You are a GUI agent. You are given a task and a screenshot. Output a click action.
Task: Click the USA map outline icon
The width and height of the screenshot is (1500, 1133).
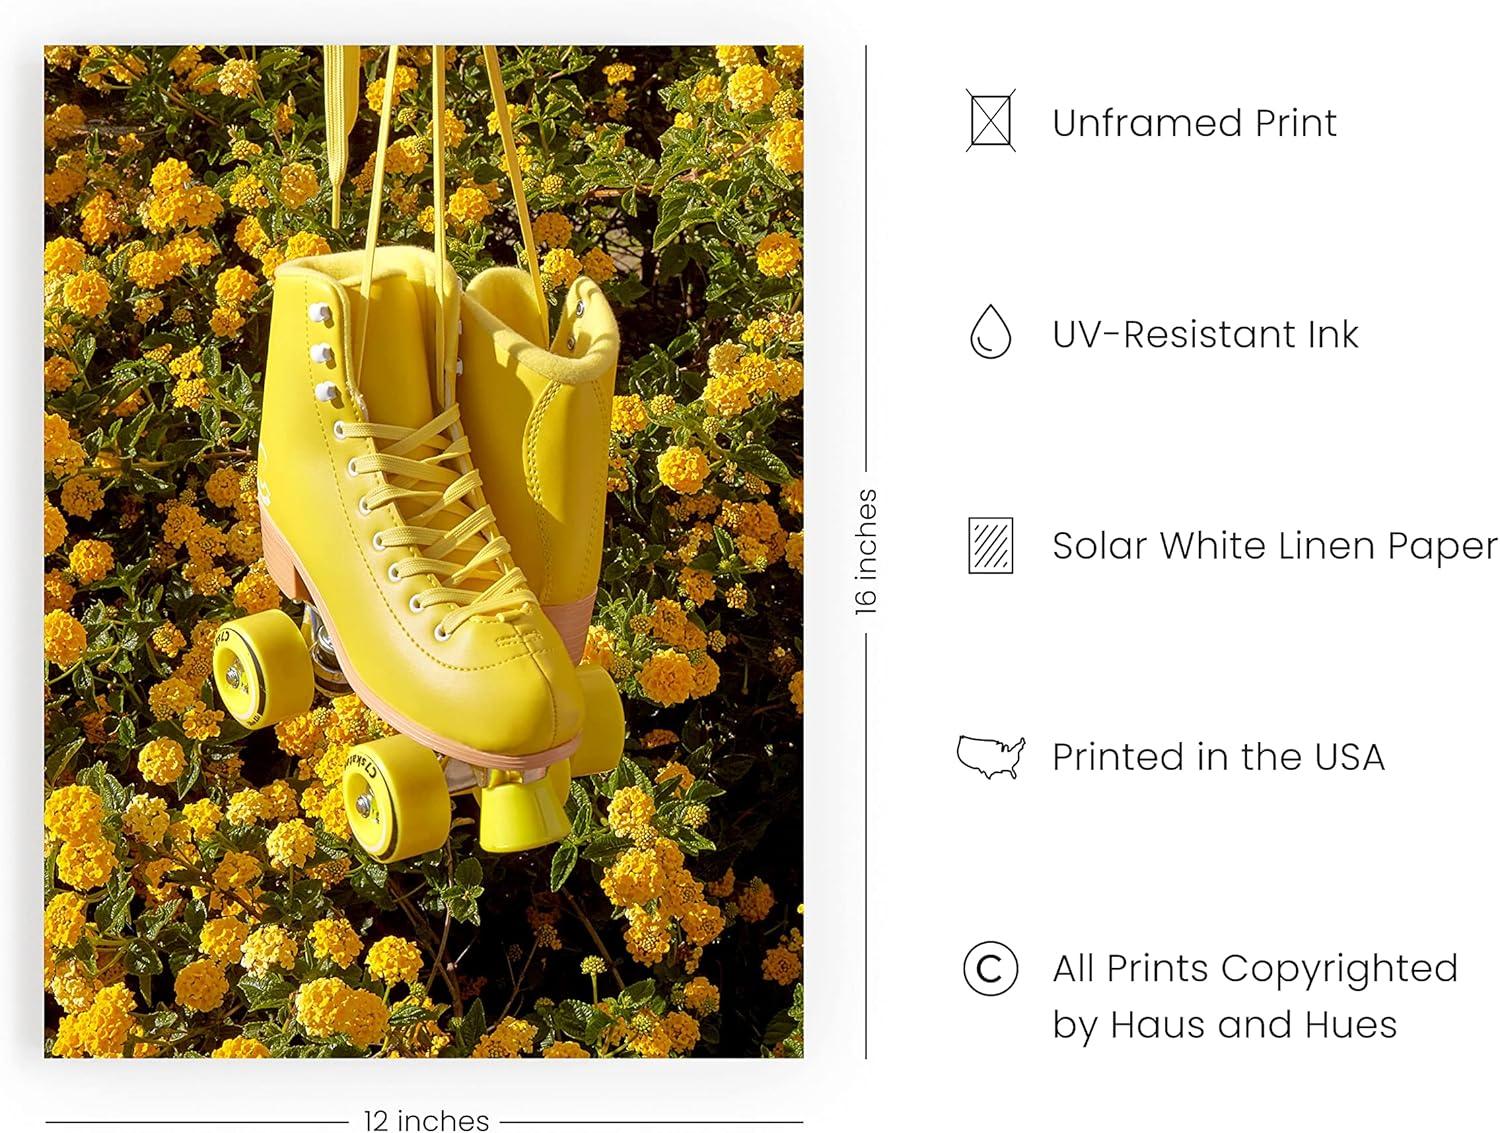(991, 757)
